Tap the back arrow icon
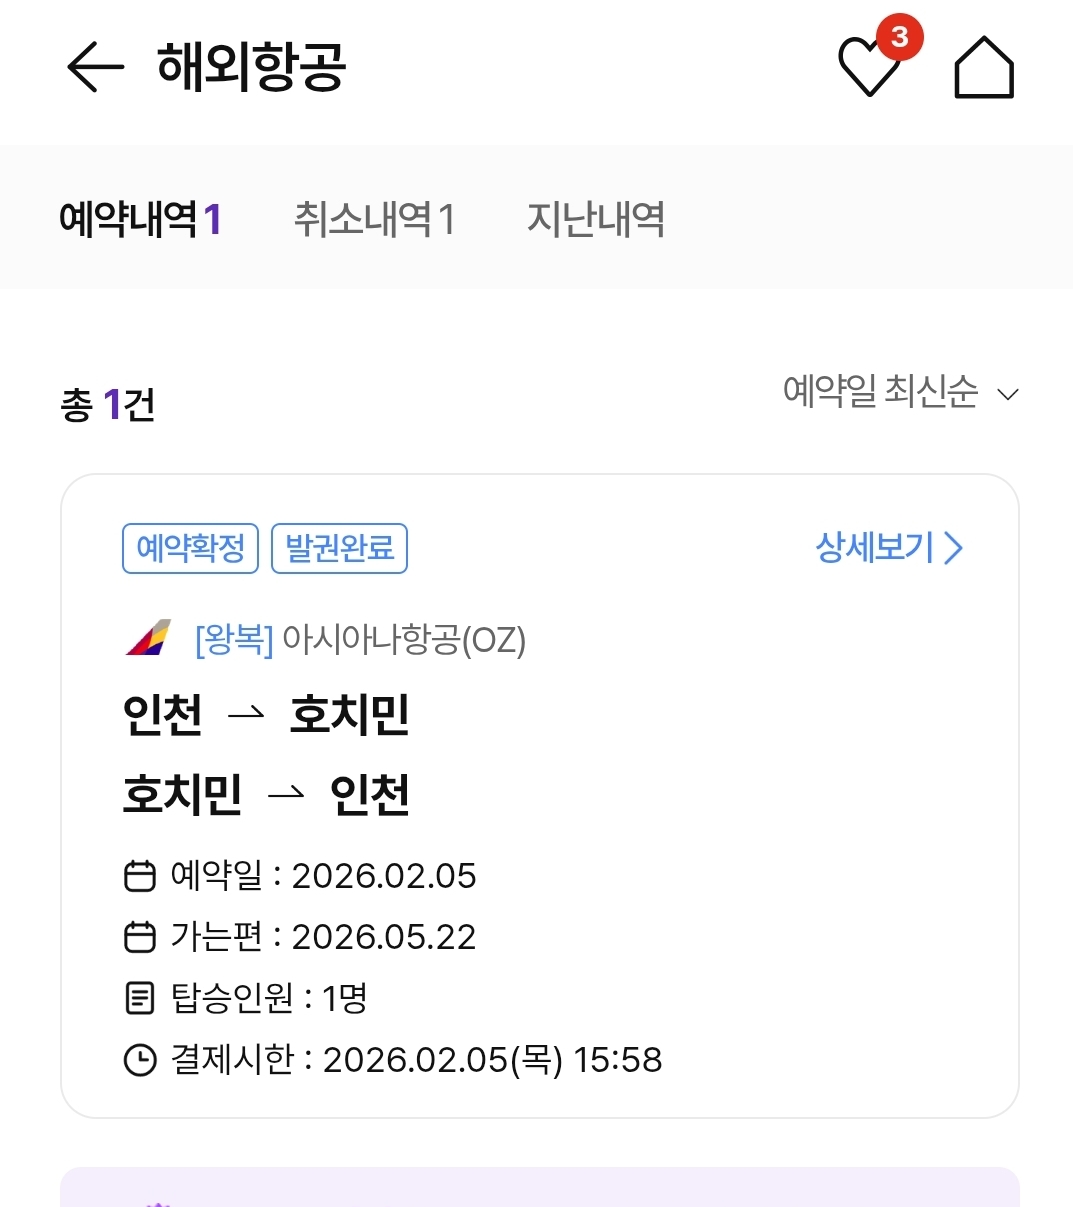 [95, 68]
